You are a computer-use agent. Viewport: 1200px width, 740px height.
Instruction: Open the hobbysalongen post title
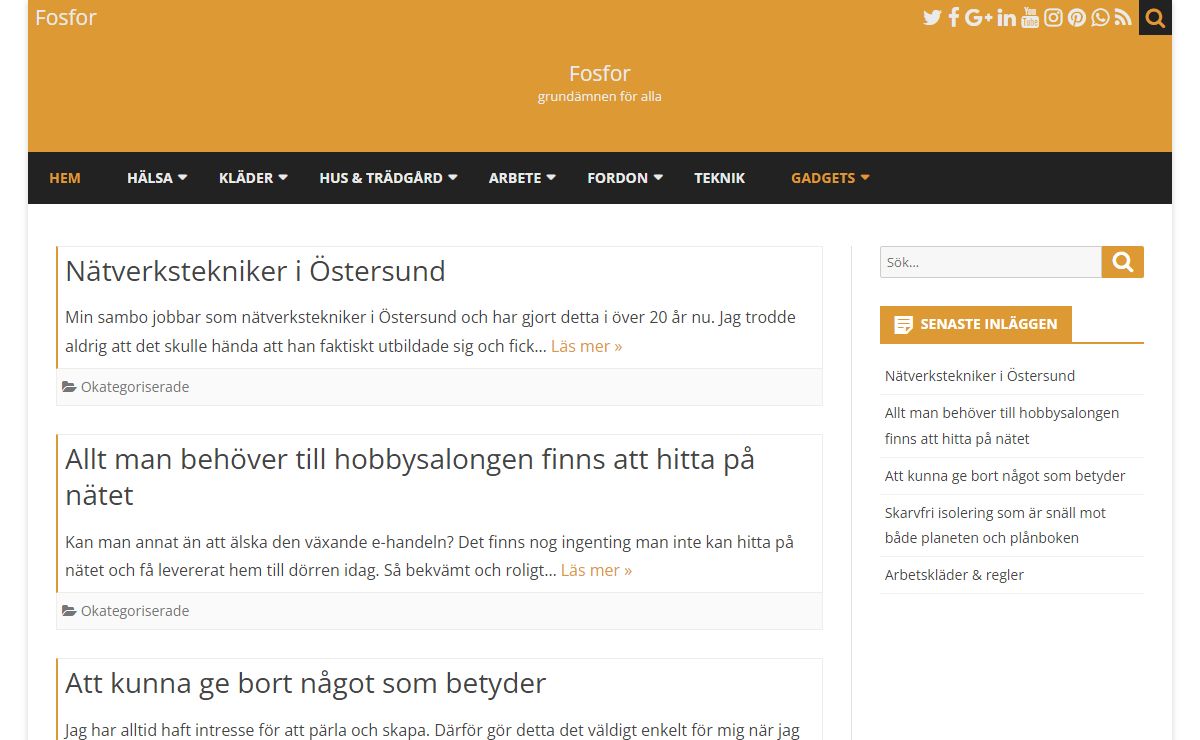click(410, 477)
